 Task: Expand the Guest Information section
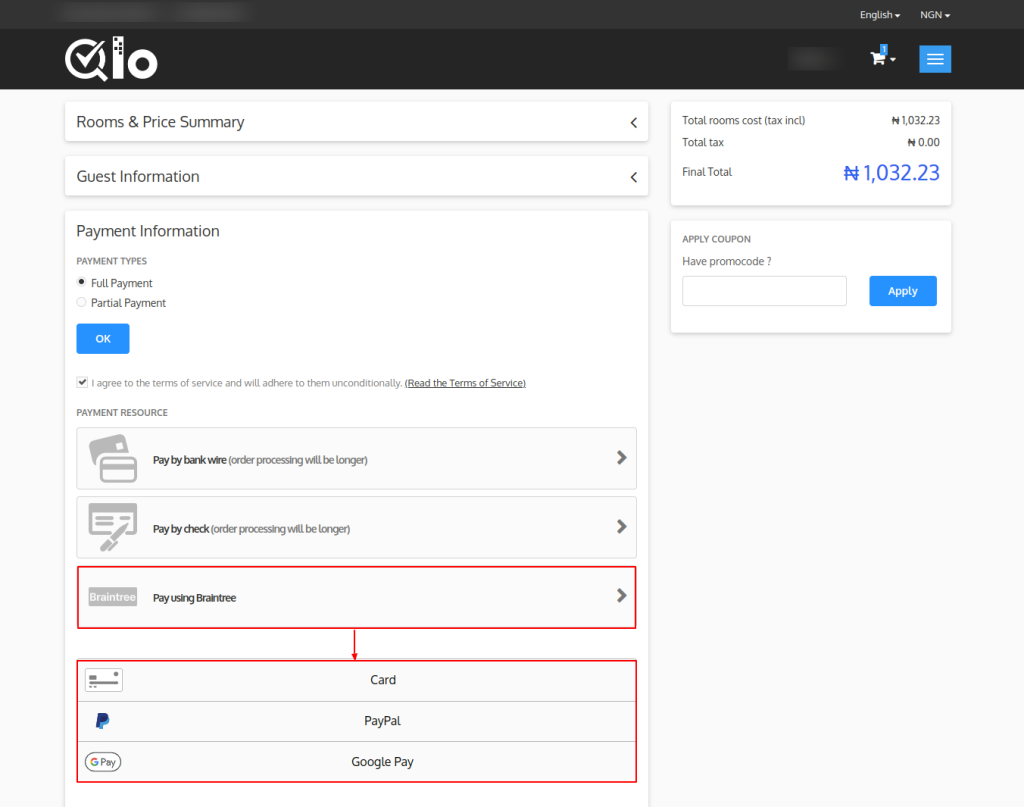click(x=356, y=177)
